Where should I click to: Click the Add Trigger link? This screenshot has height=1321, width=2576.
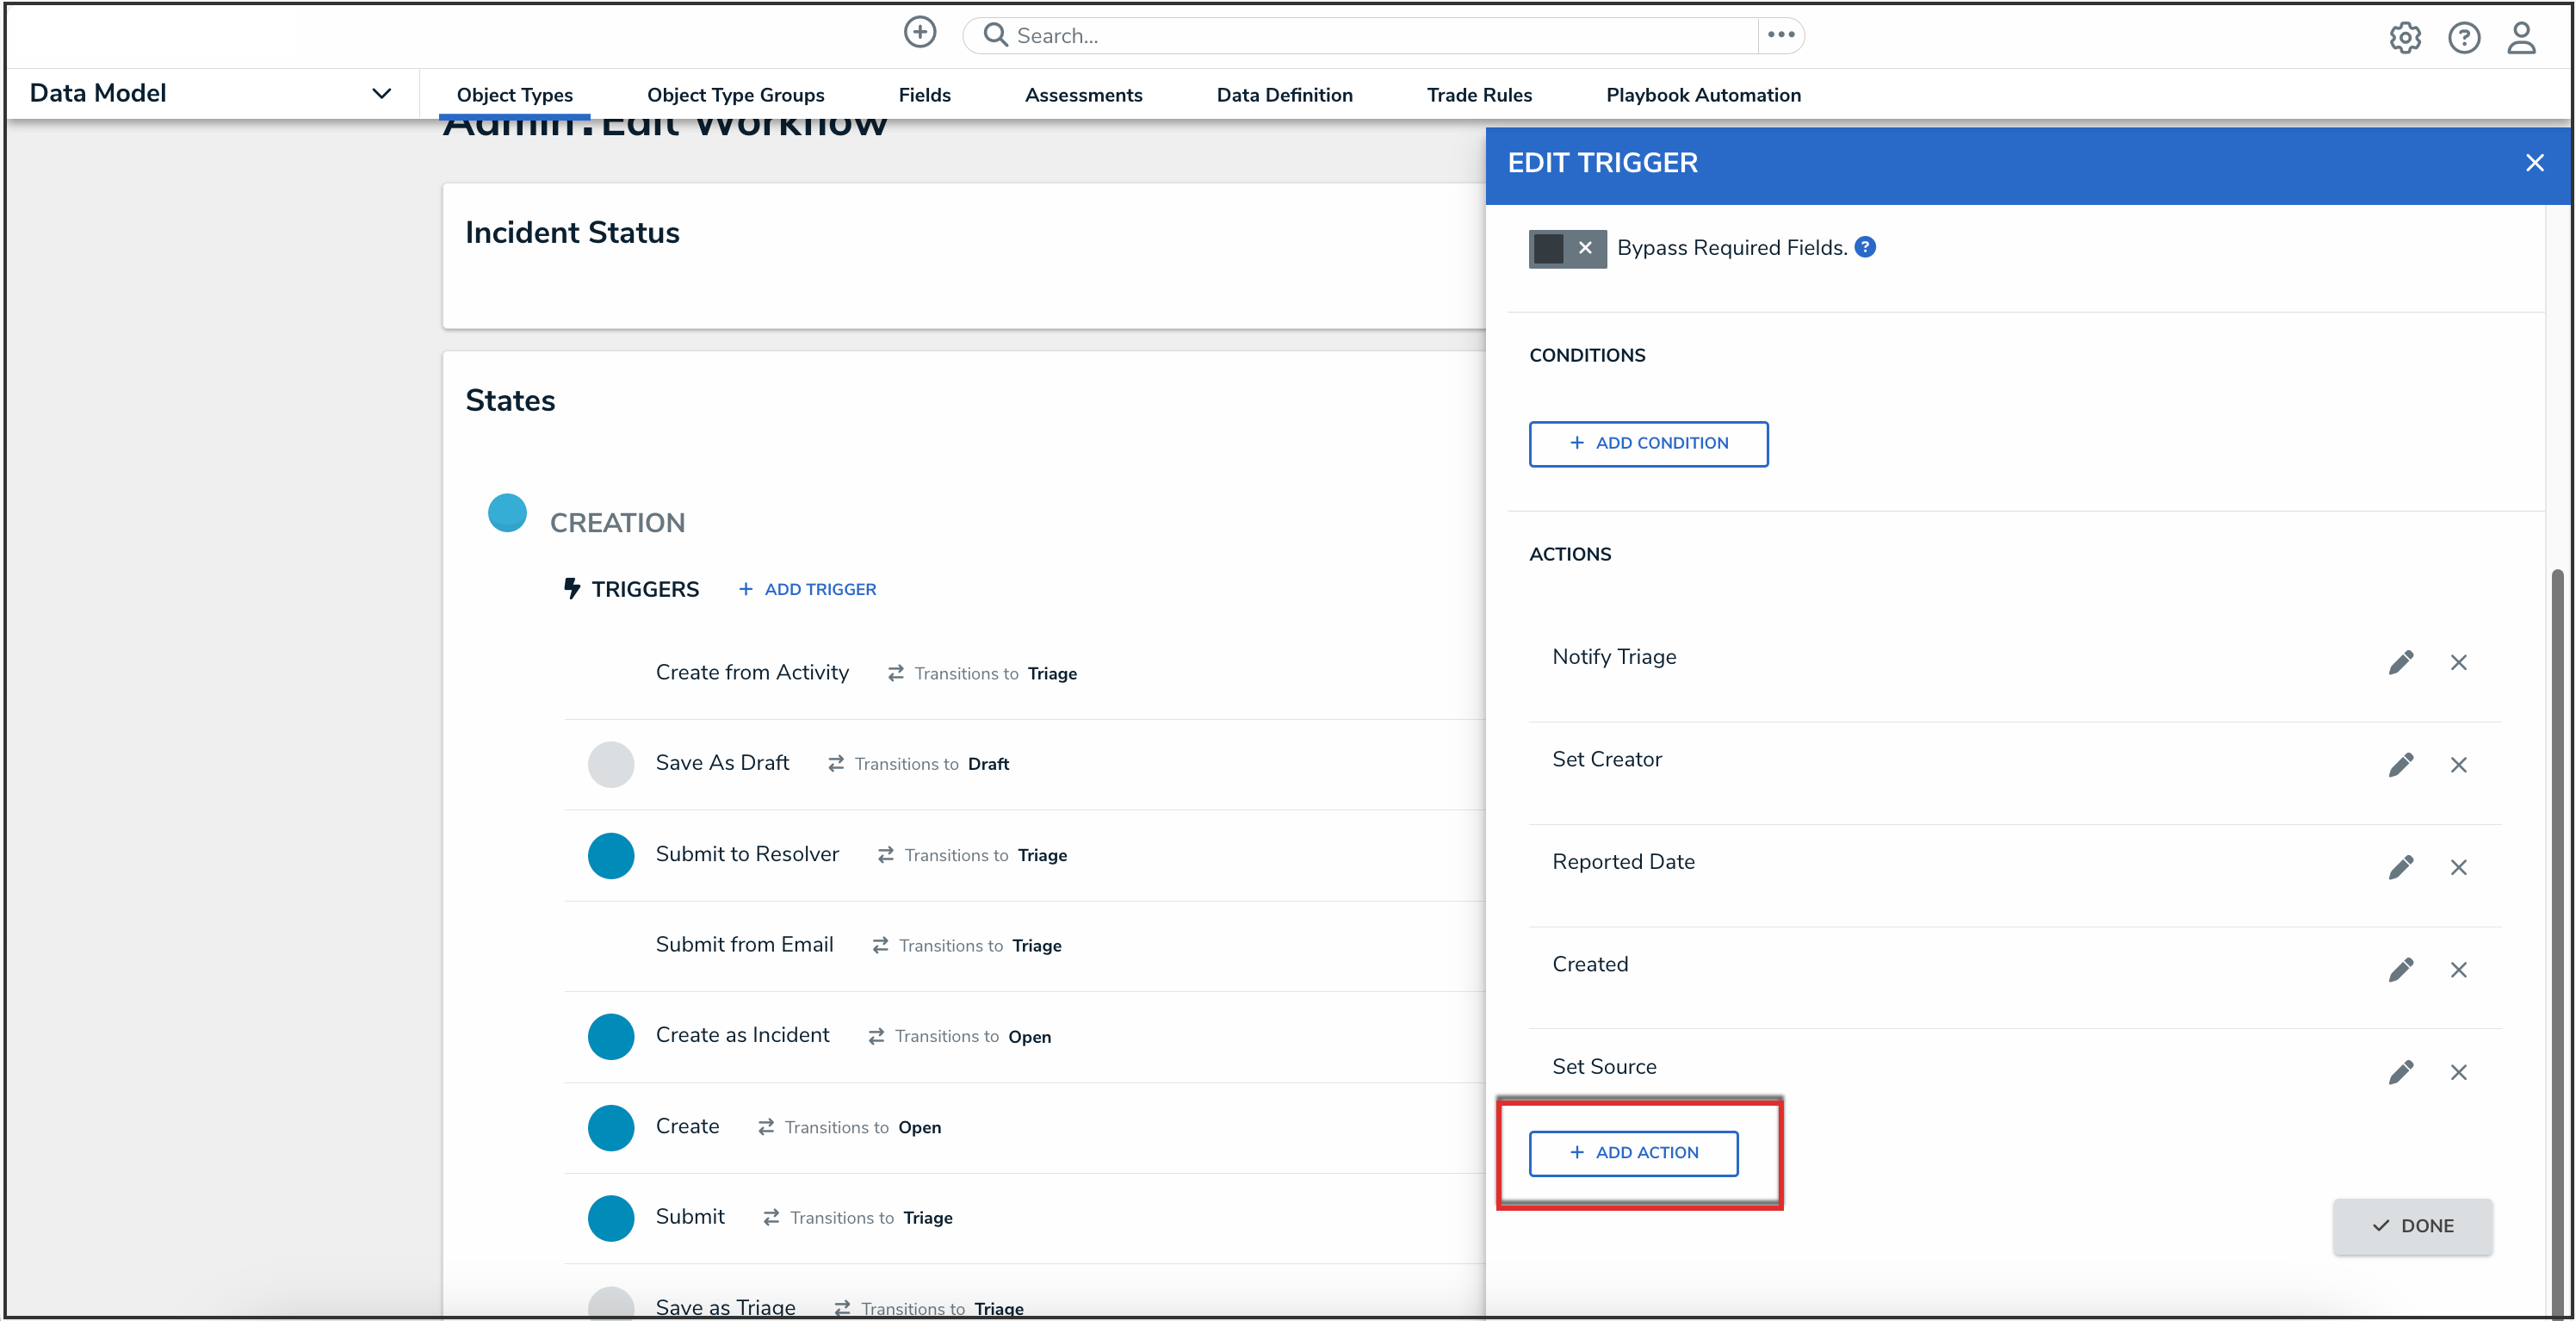(807, 589)
